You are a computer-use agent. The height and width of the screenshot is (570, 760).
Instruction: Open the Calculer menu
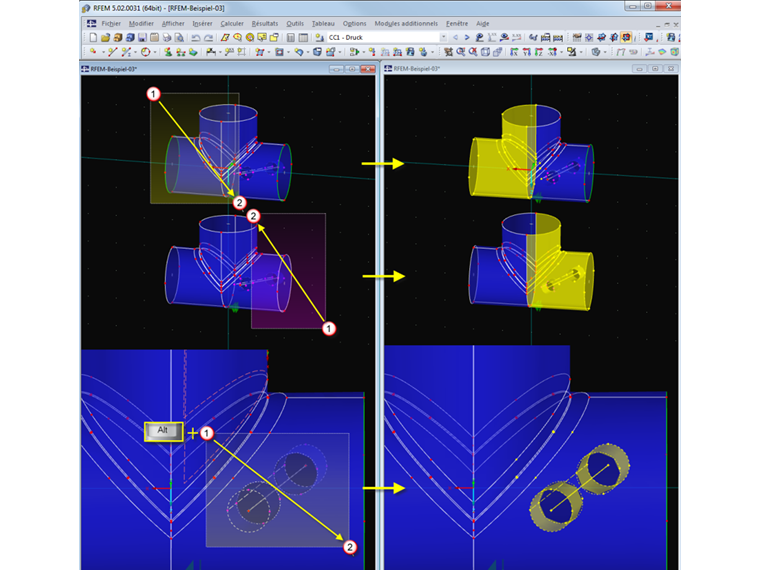(232, 23)
